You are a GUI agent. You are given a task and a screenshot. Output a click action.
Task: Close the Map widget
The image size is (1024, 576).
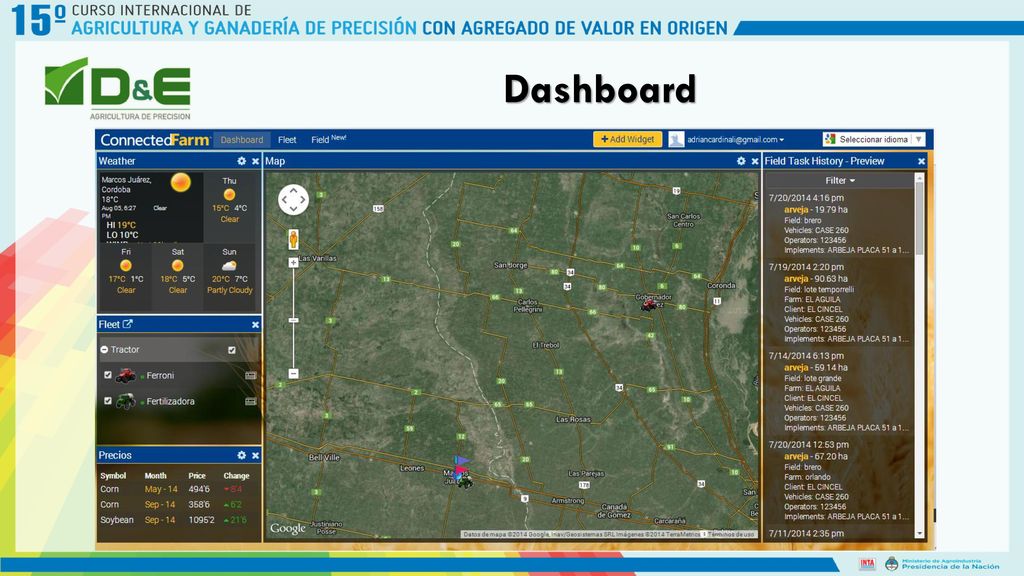pyautogui.click(x=755, y=161)
